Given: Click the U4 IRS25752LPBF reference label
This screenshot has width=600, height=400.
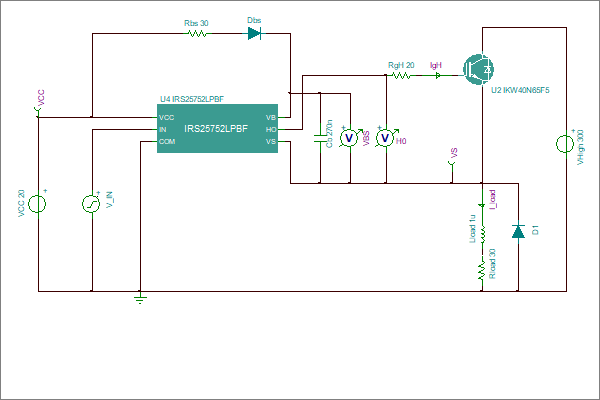Looking at the screenshot, I should coord(192,99).
